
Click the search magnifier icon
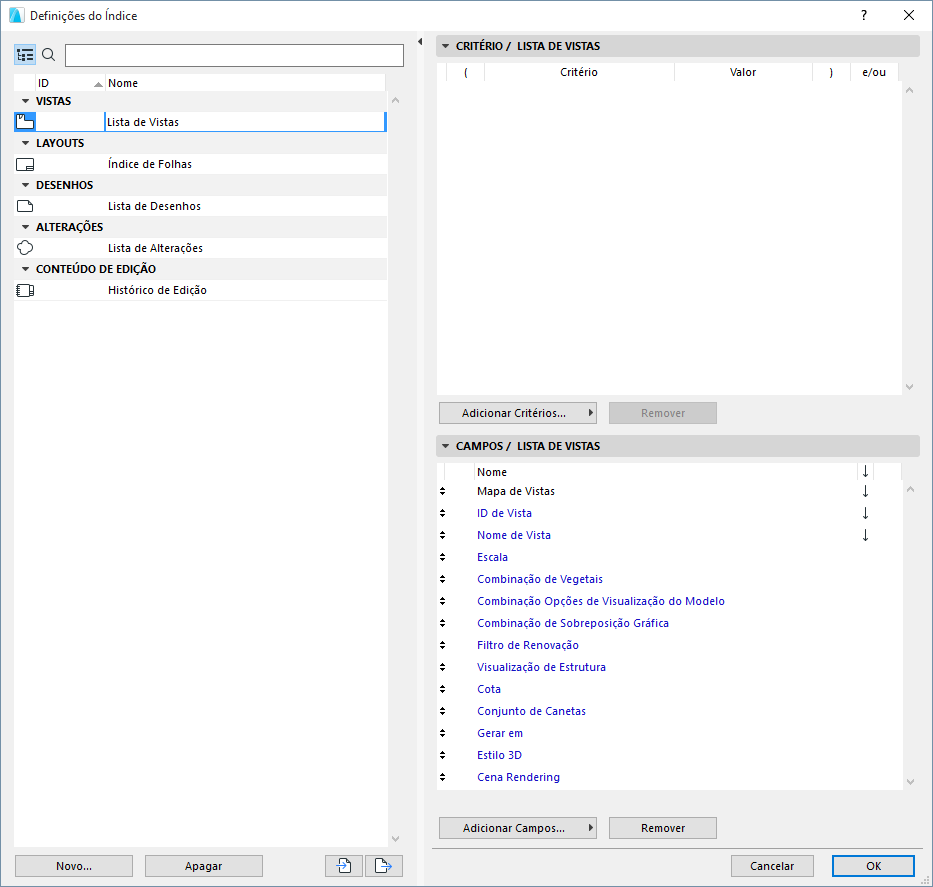48,55
